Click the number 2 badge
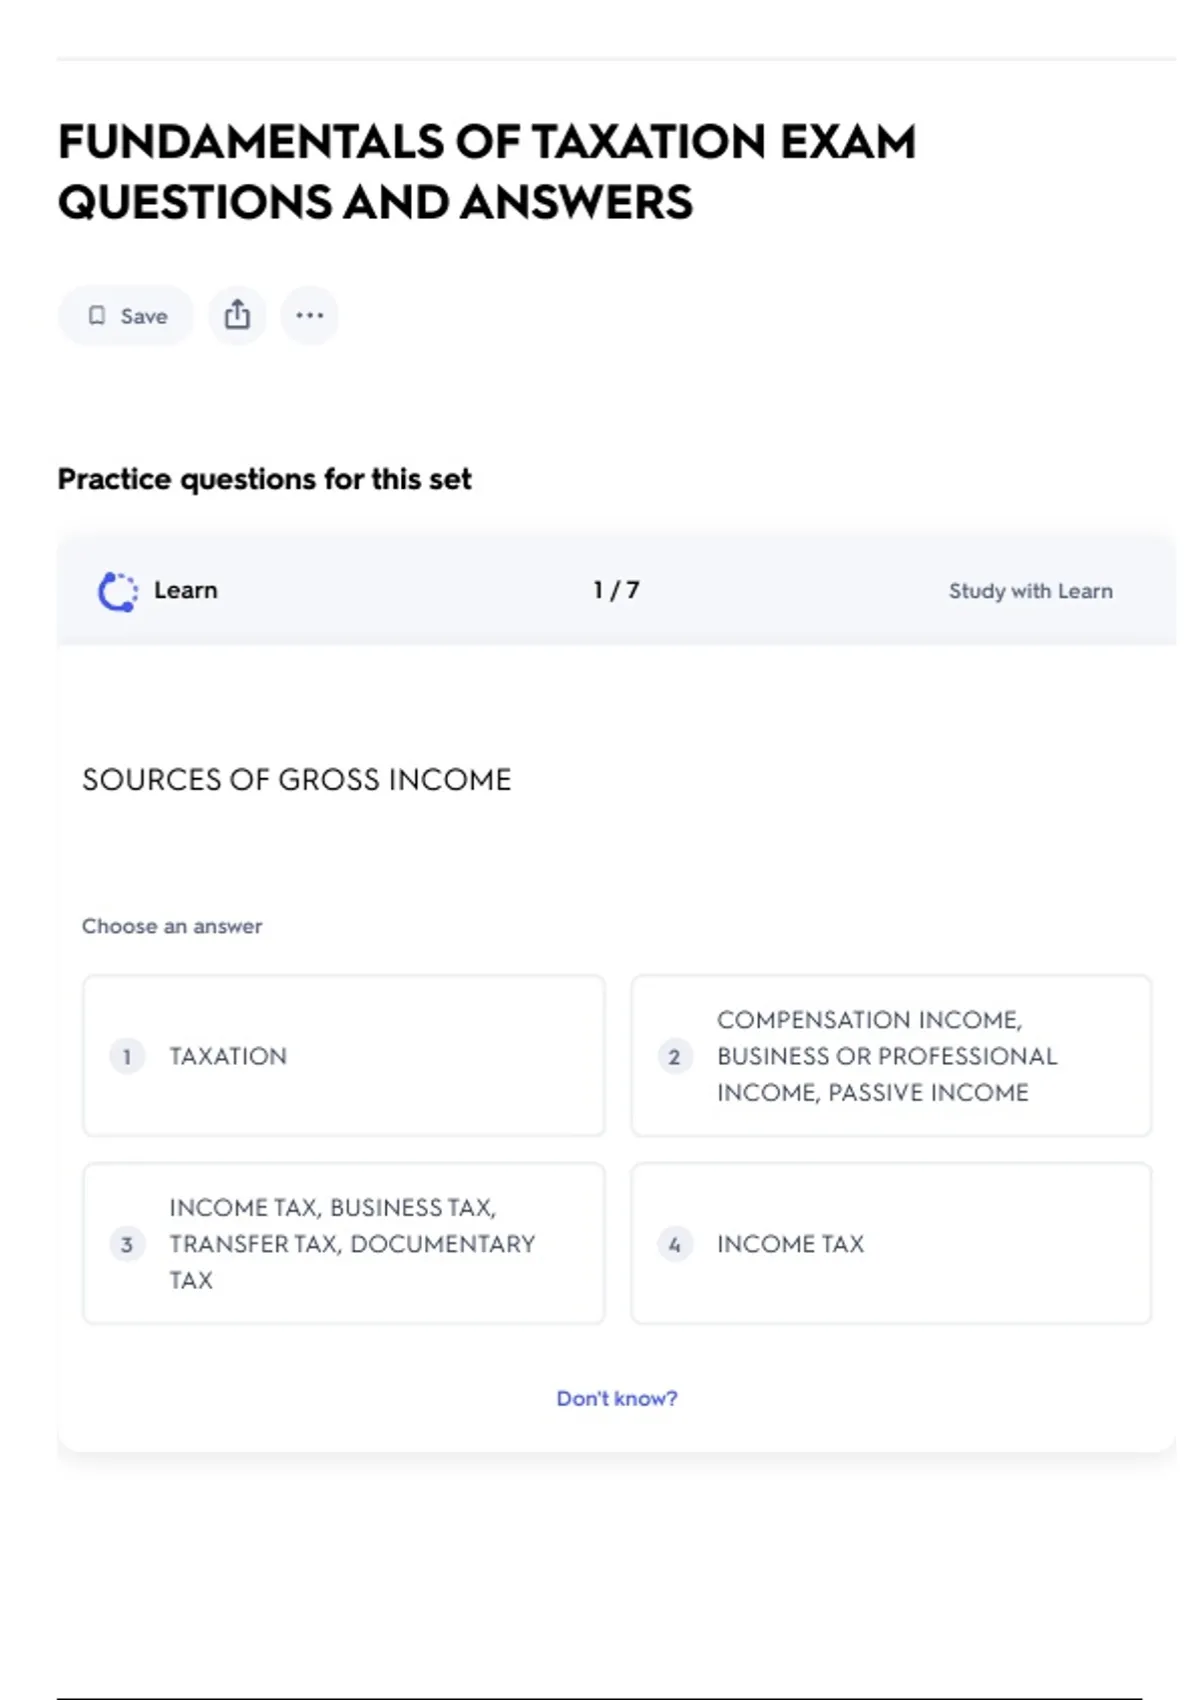 [x=674, y=1056]
